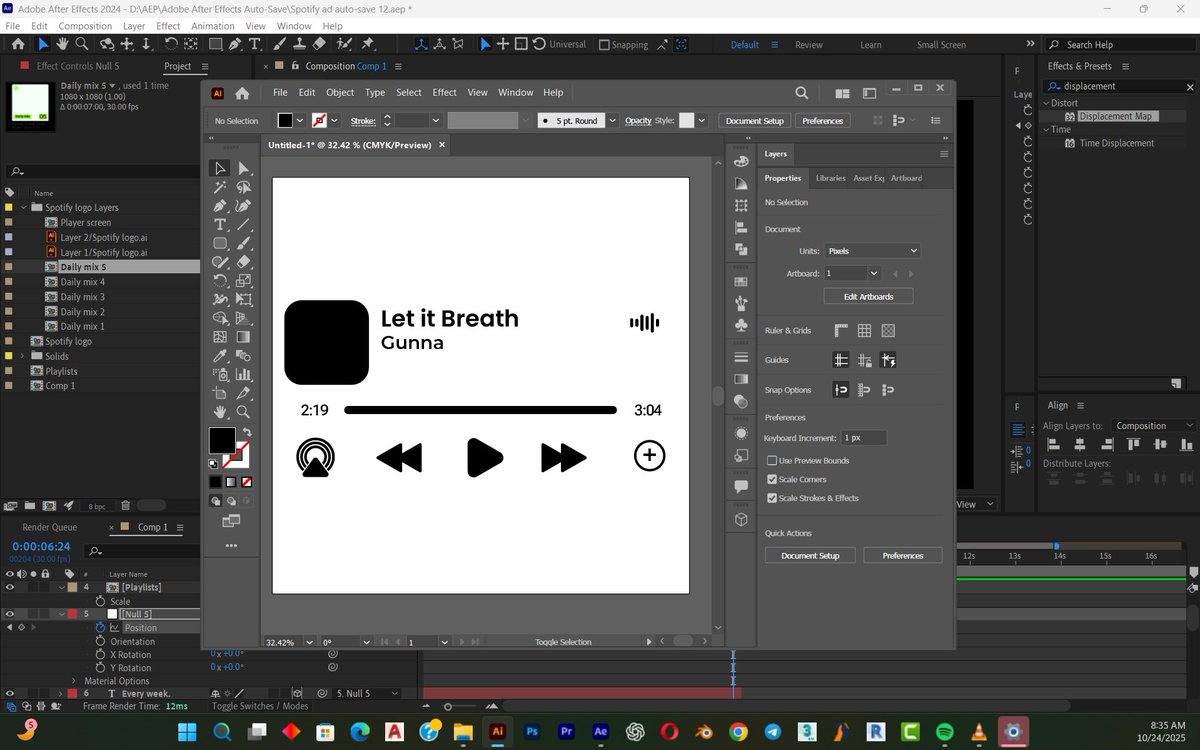
Task: Click the black fill swatch in Illustrator's toolbar
Action: [222, 440]
